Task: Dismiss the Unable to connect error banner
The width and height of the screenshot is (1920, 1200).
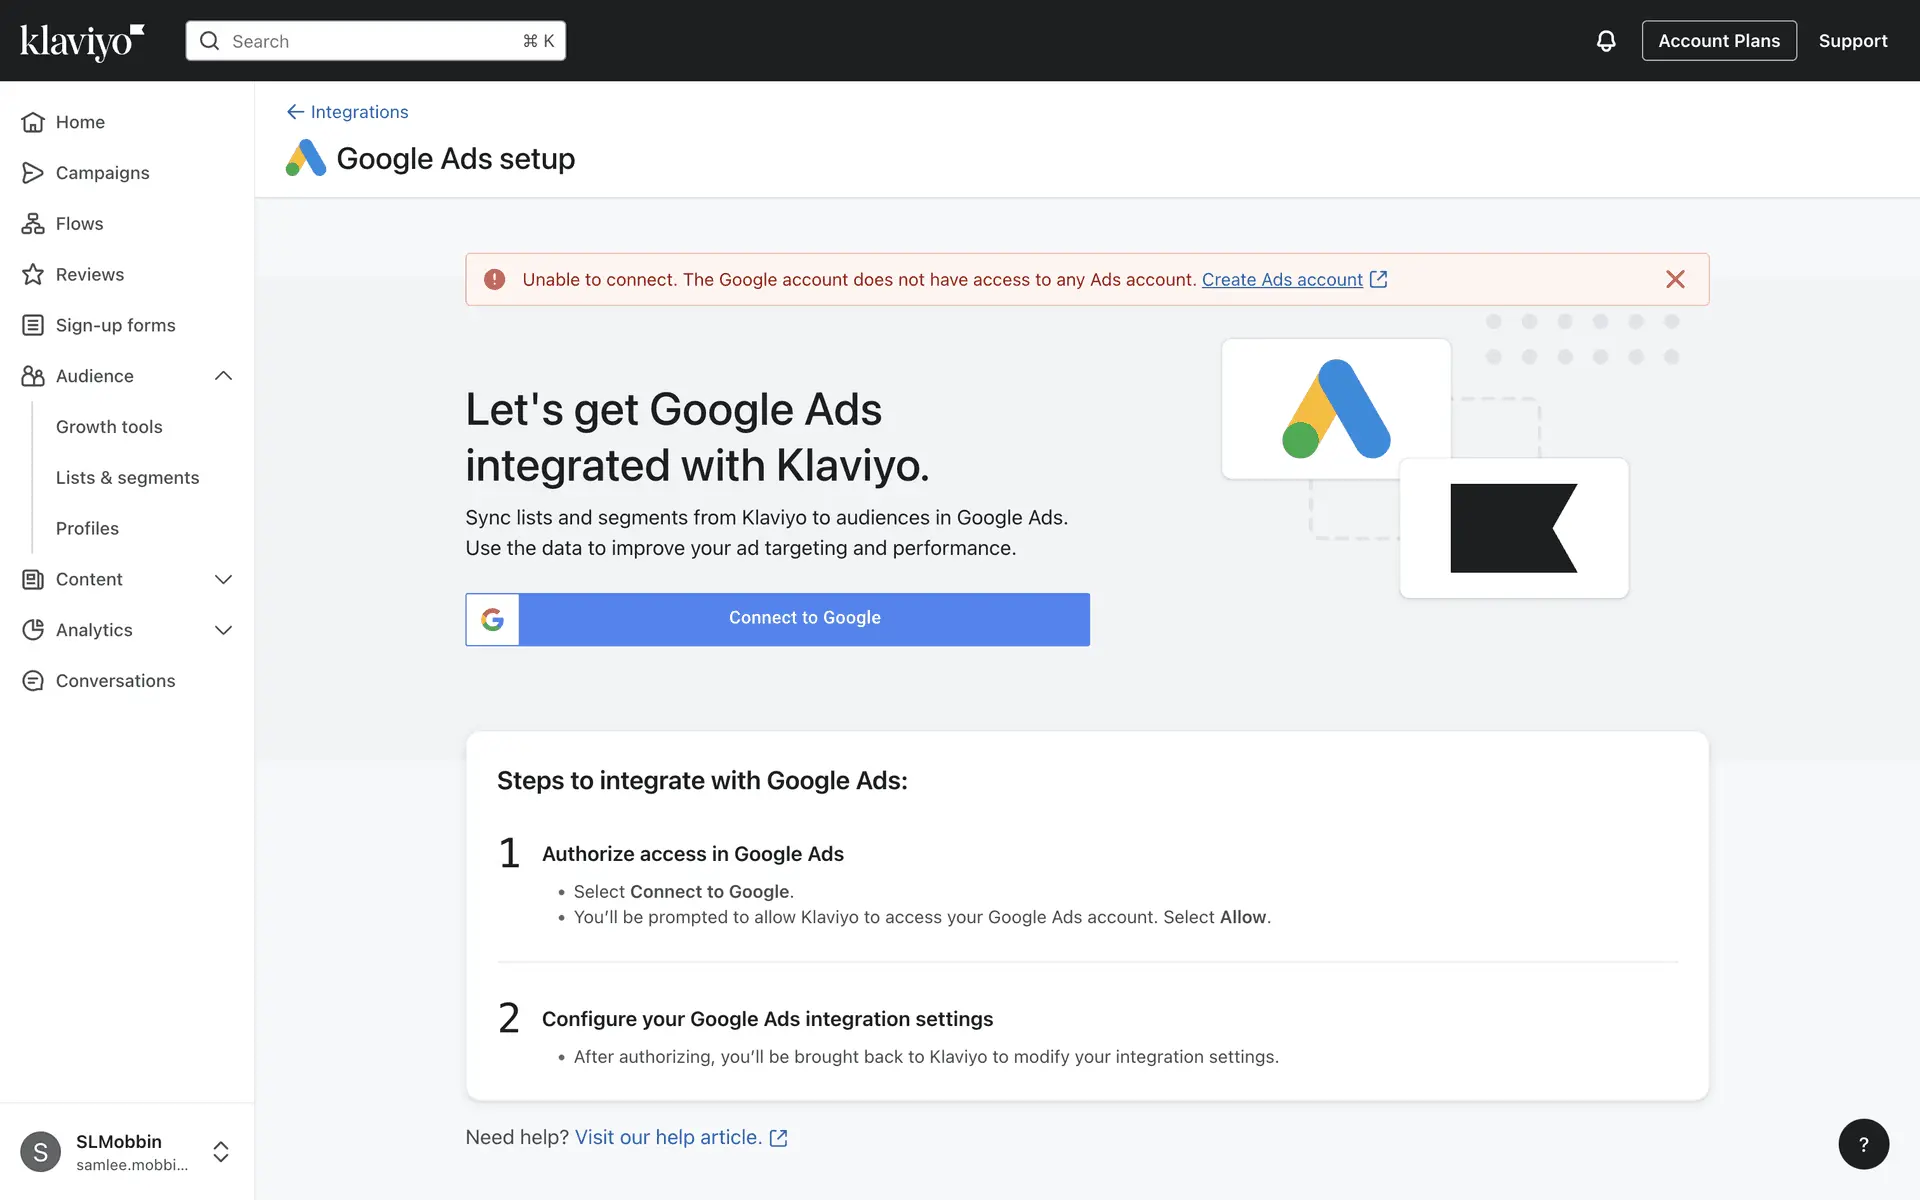Action: coord(1675,280)
